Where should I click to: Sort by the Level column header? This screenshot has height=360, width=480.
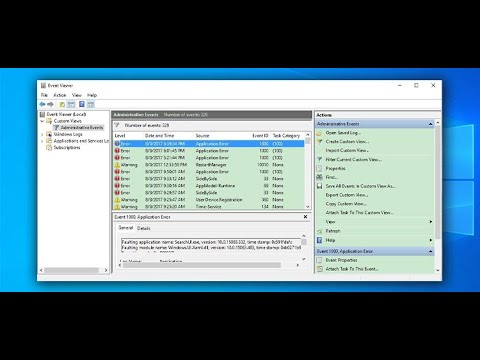point(128,136)
